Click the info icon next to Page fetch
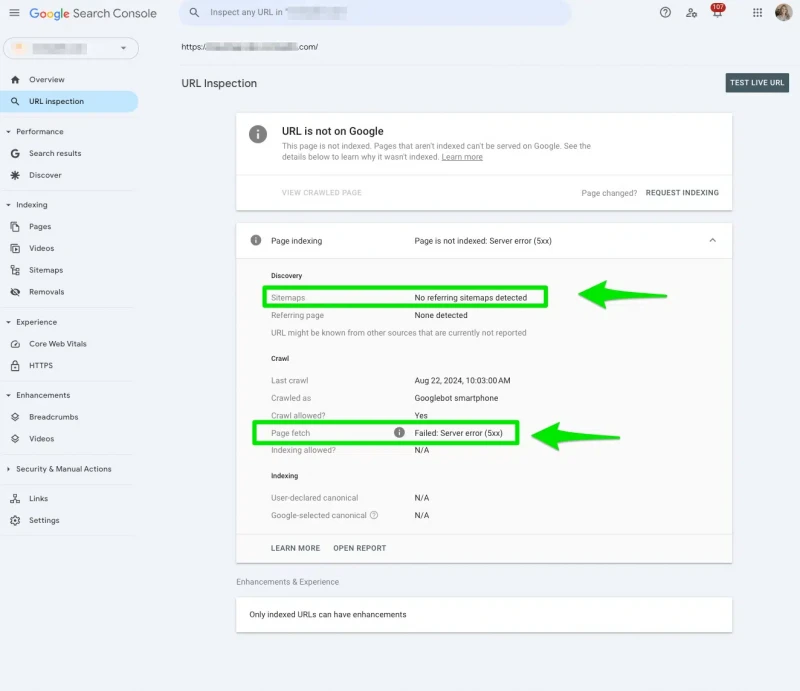 (x=399, y=433)
